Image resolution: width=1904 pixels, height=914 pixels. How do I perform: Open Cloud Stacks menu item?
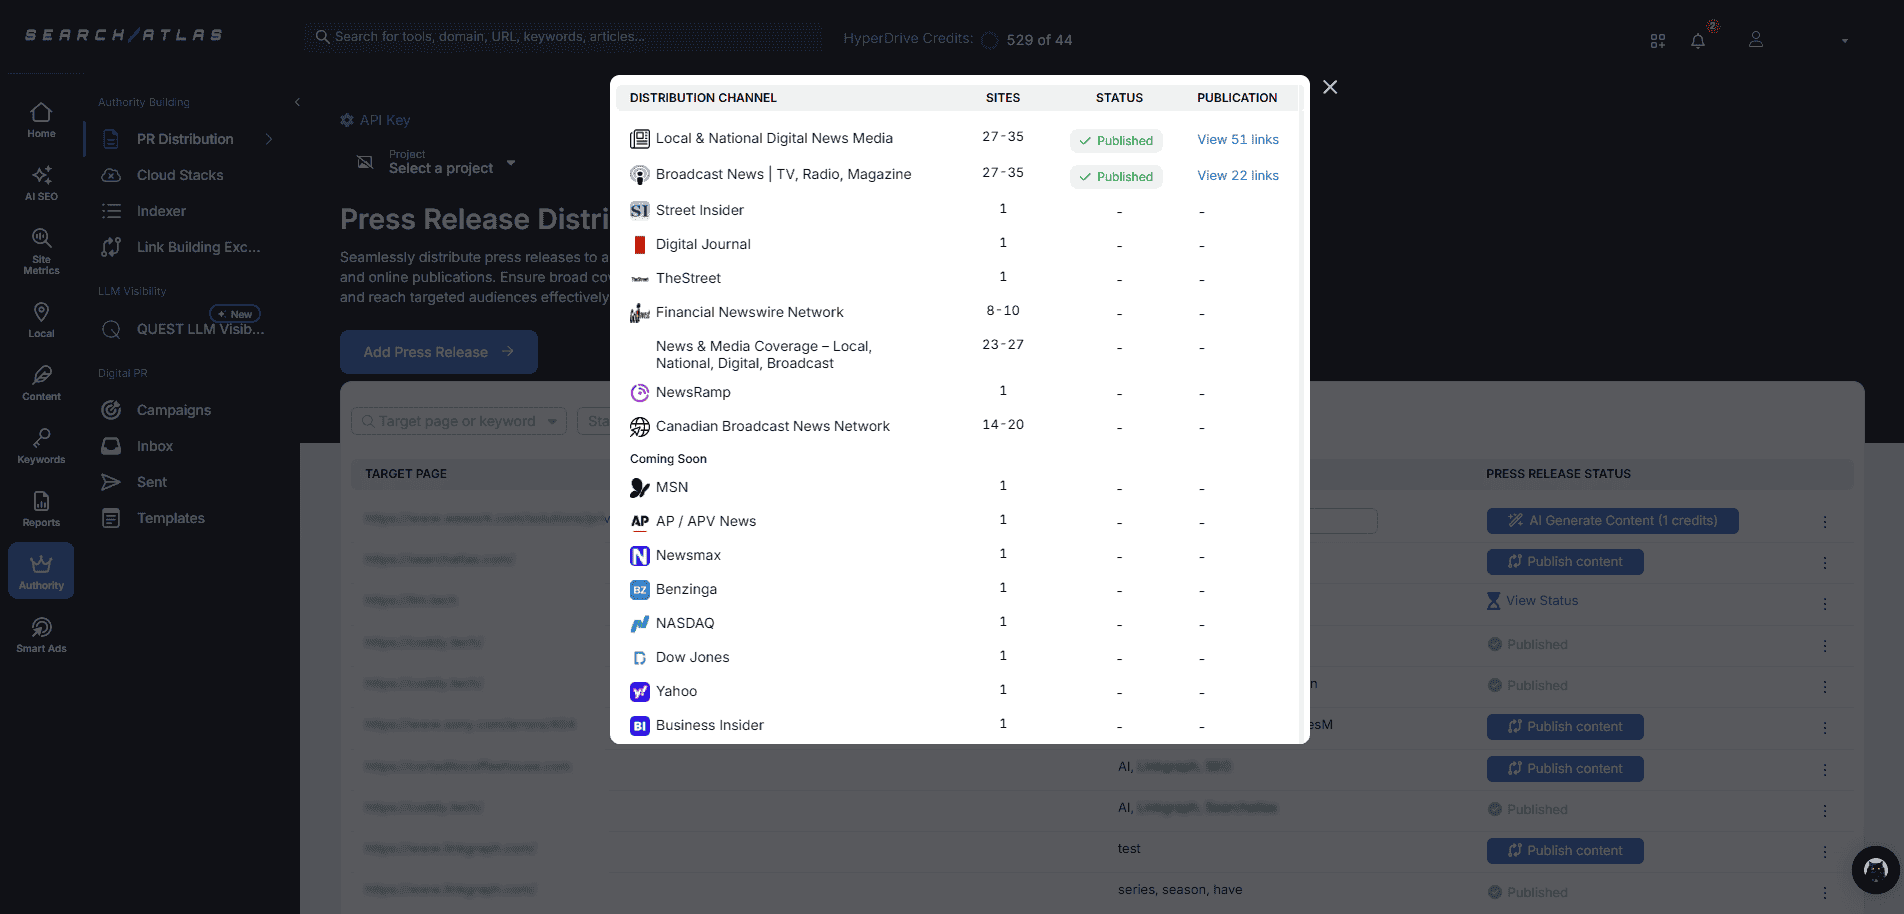[180, 175]
